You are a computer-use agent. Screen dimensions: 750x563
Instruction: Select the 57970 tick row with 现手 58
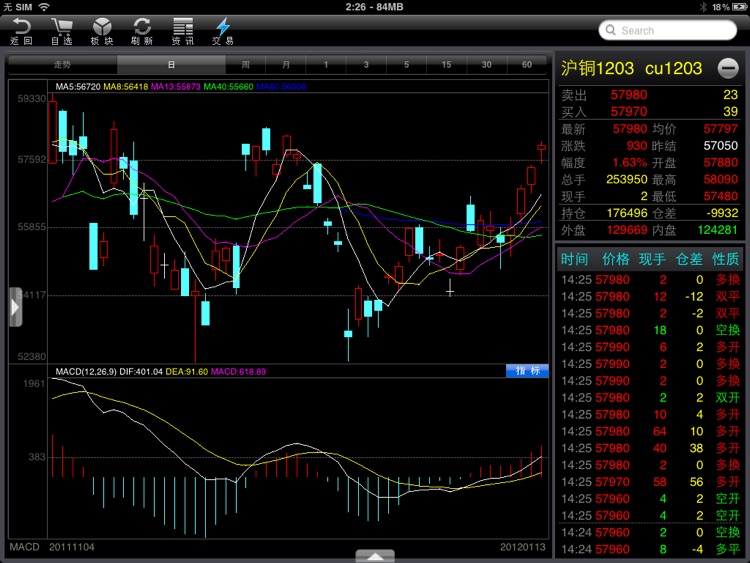click(650, 482)
